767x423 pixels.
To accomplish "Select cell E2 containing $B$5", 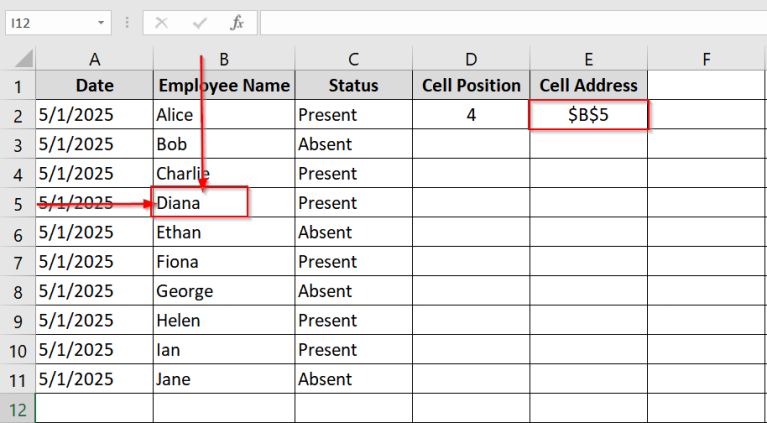I will pos(588,115).
